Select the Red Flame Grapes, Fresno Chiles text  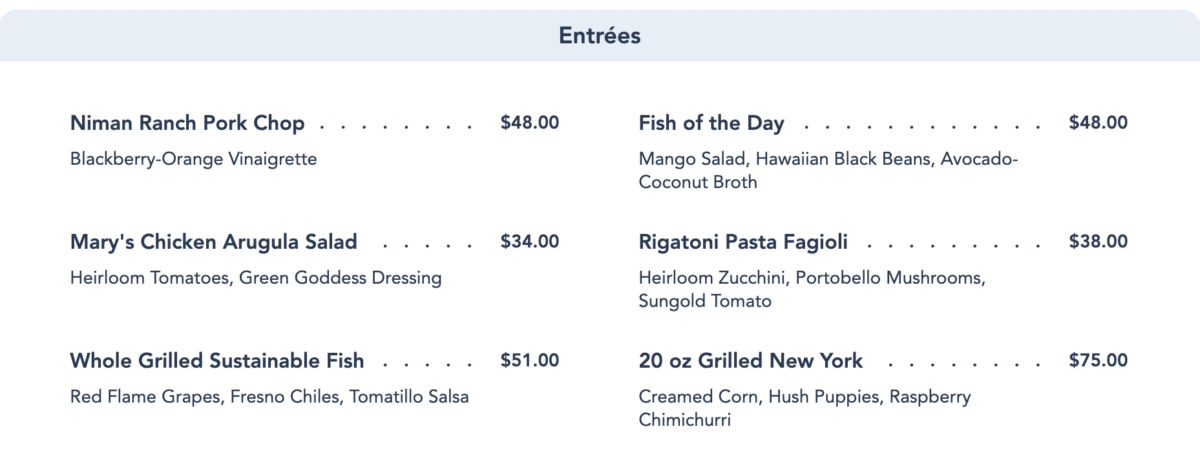pos(269,396)
